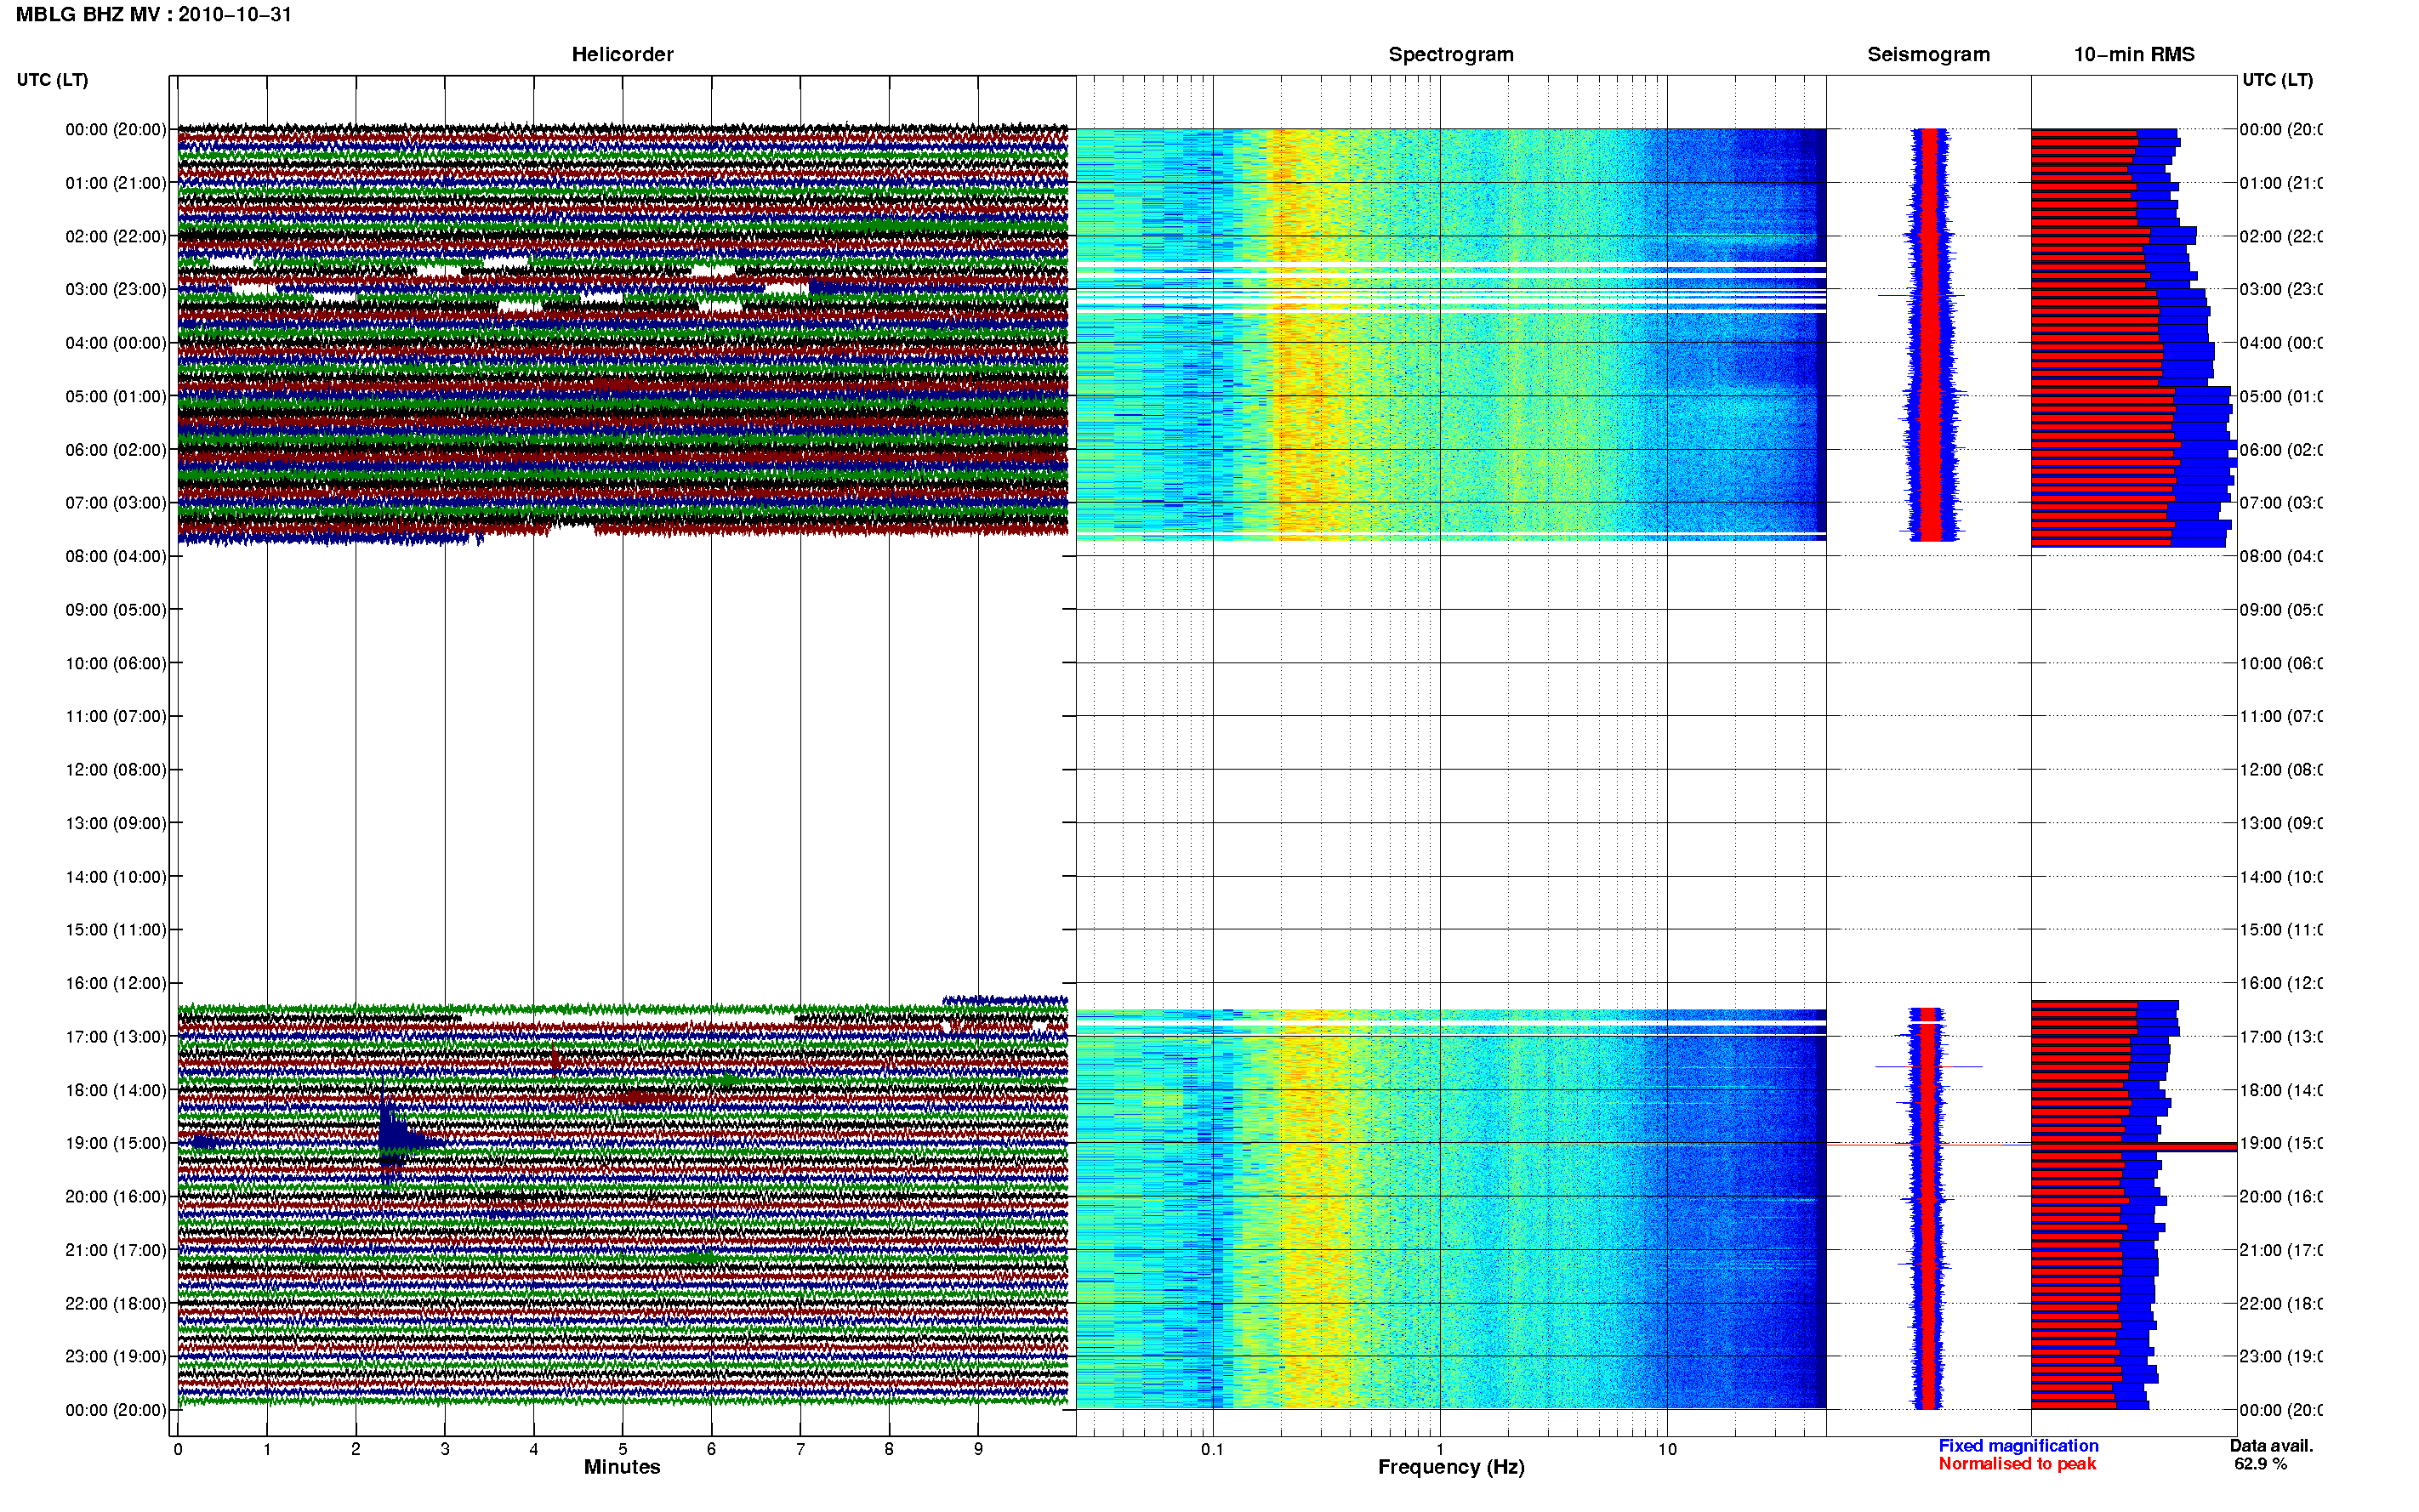Click the Seismogram panel heading
Image resolution: width=2419 pixels, height=1512 pixels.
click(x=1928, y=54)
